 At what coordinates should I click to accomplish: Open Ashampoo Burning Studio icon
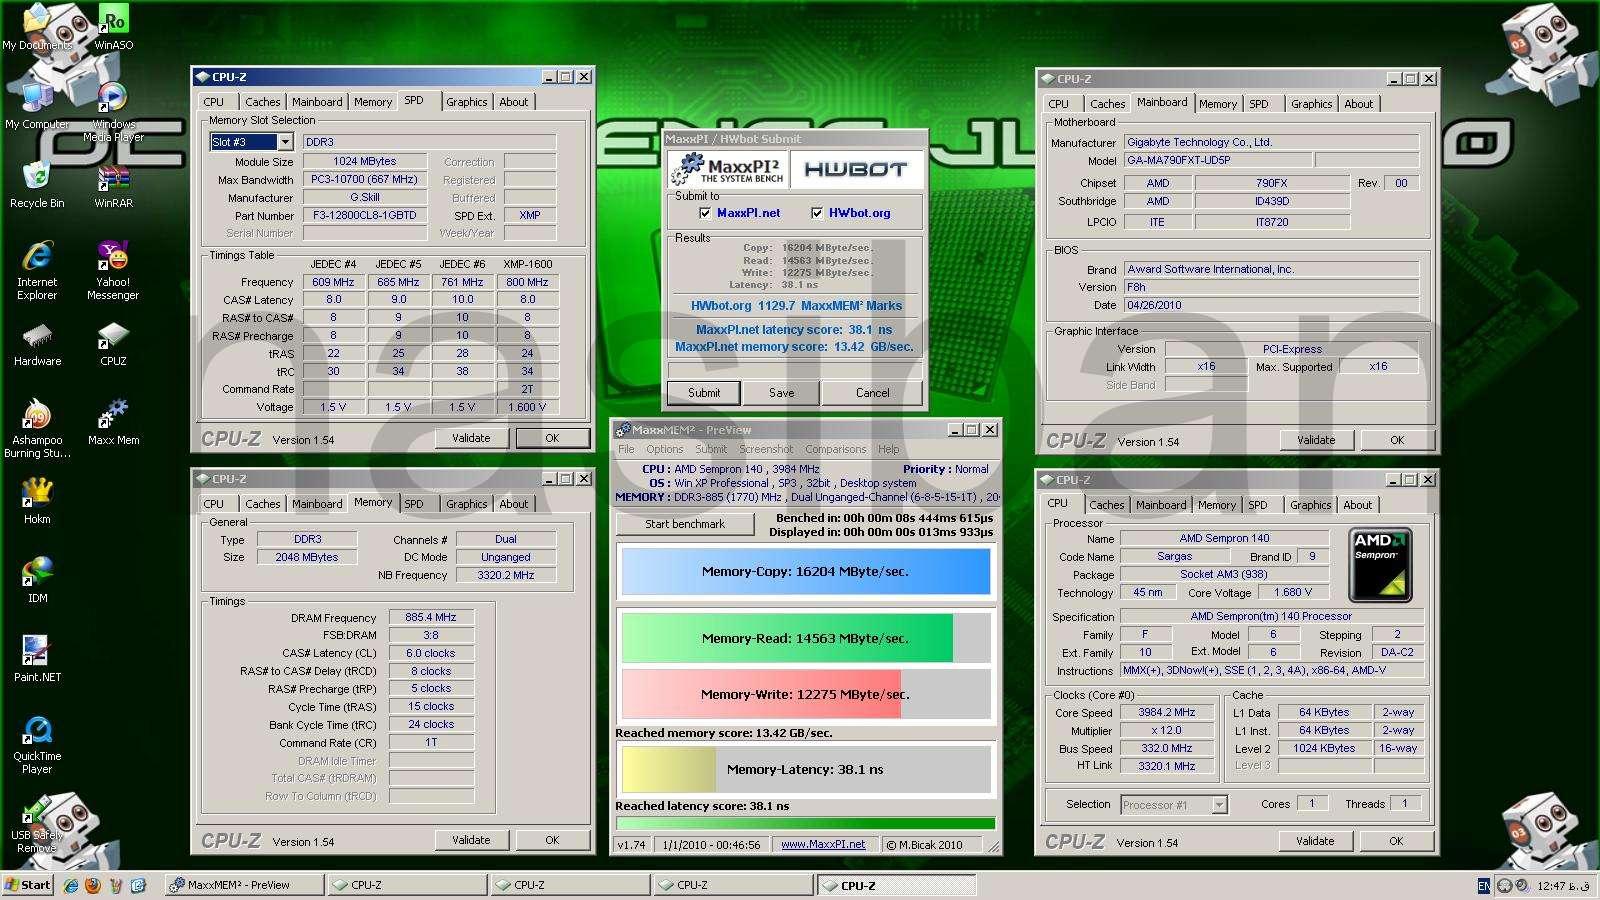point(37,428)
